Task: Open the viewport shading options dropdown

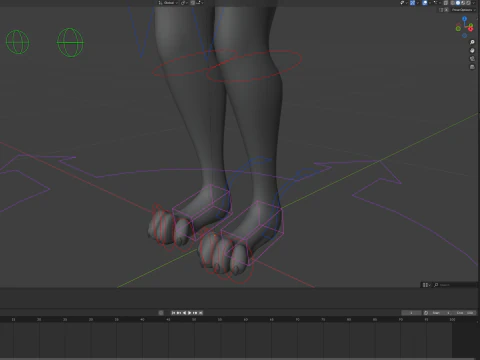Action: pos(474,3)
